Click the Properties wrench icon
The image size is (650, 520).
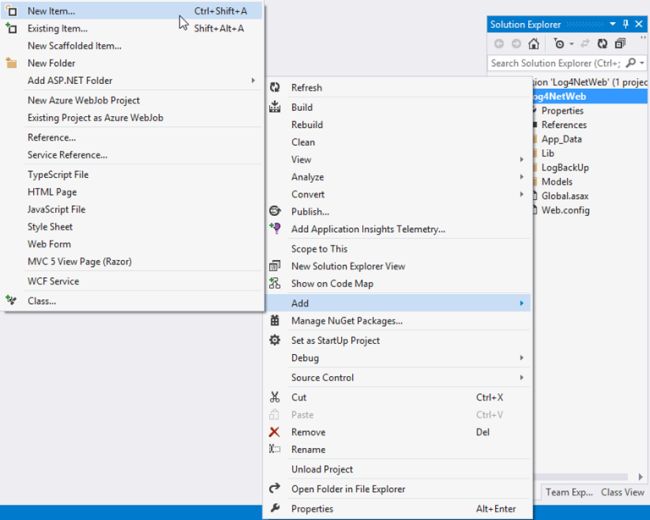(275, 508)
